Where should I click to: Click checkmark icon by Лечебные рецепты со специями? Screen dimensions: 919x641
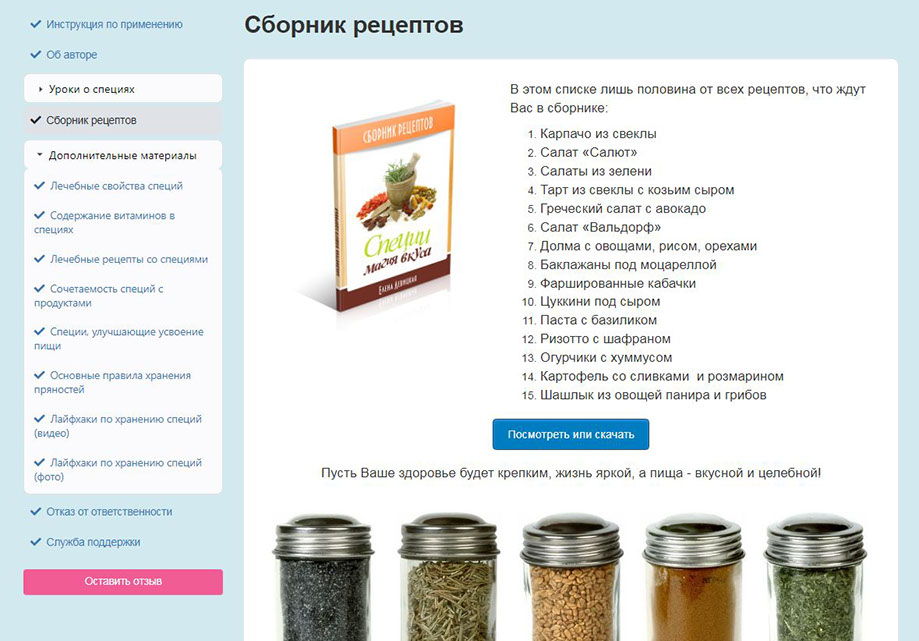coord(39,259)
